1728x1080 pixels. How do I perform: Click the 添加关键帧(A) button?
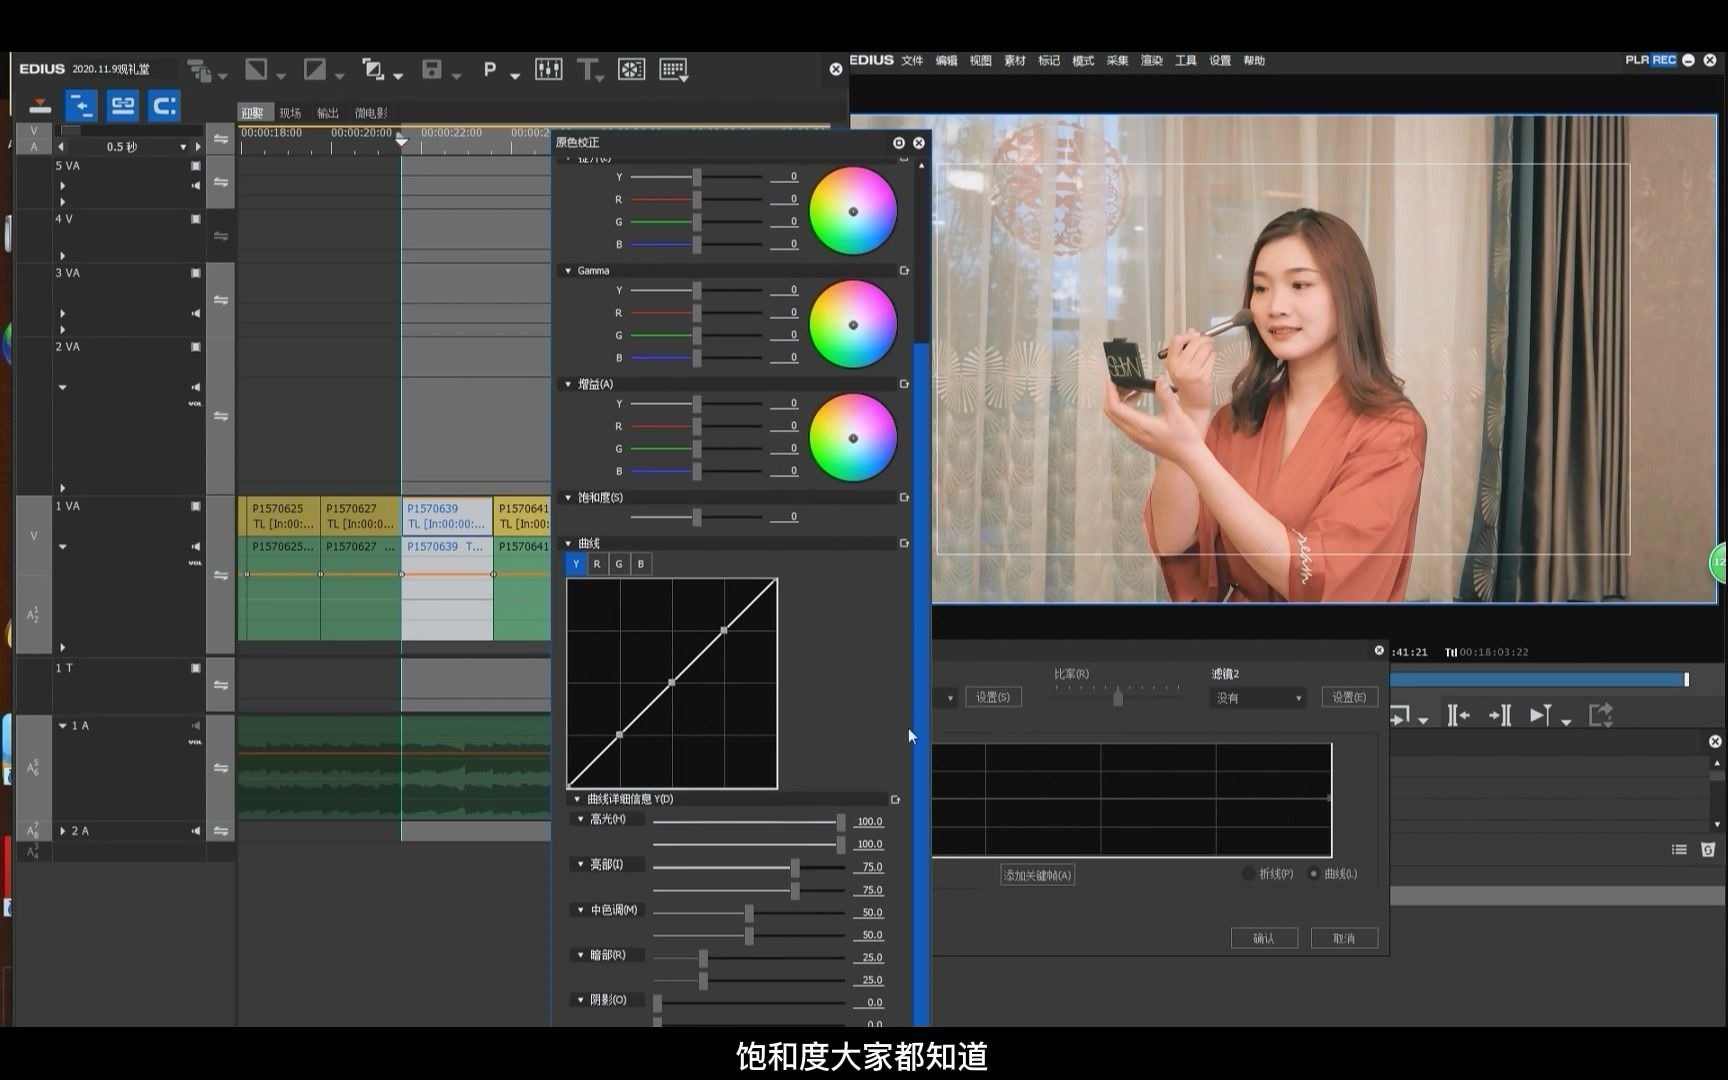[1037, 874]
